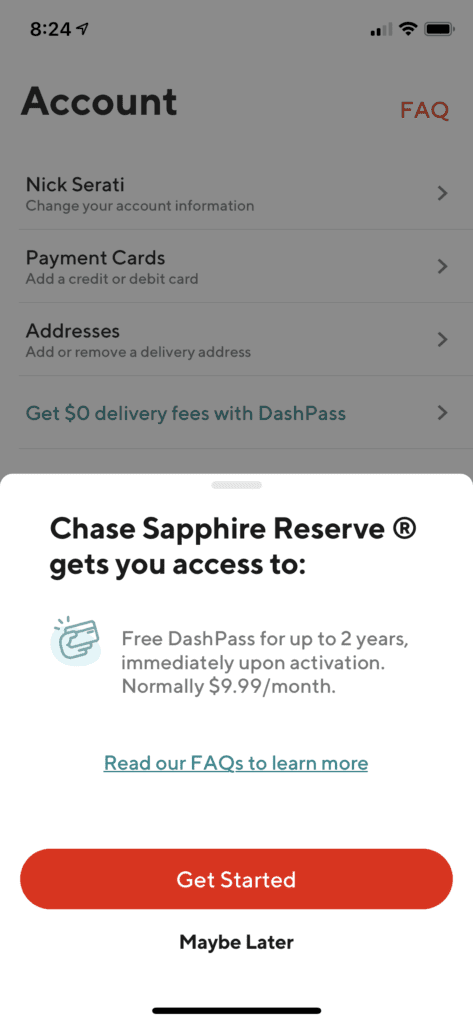Click Read our FAQs to learn more
The height and width of the screenshot is (1024, 473).
click(236, 763)
